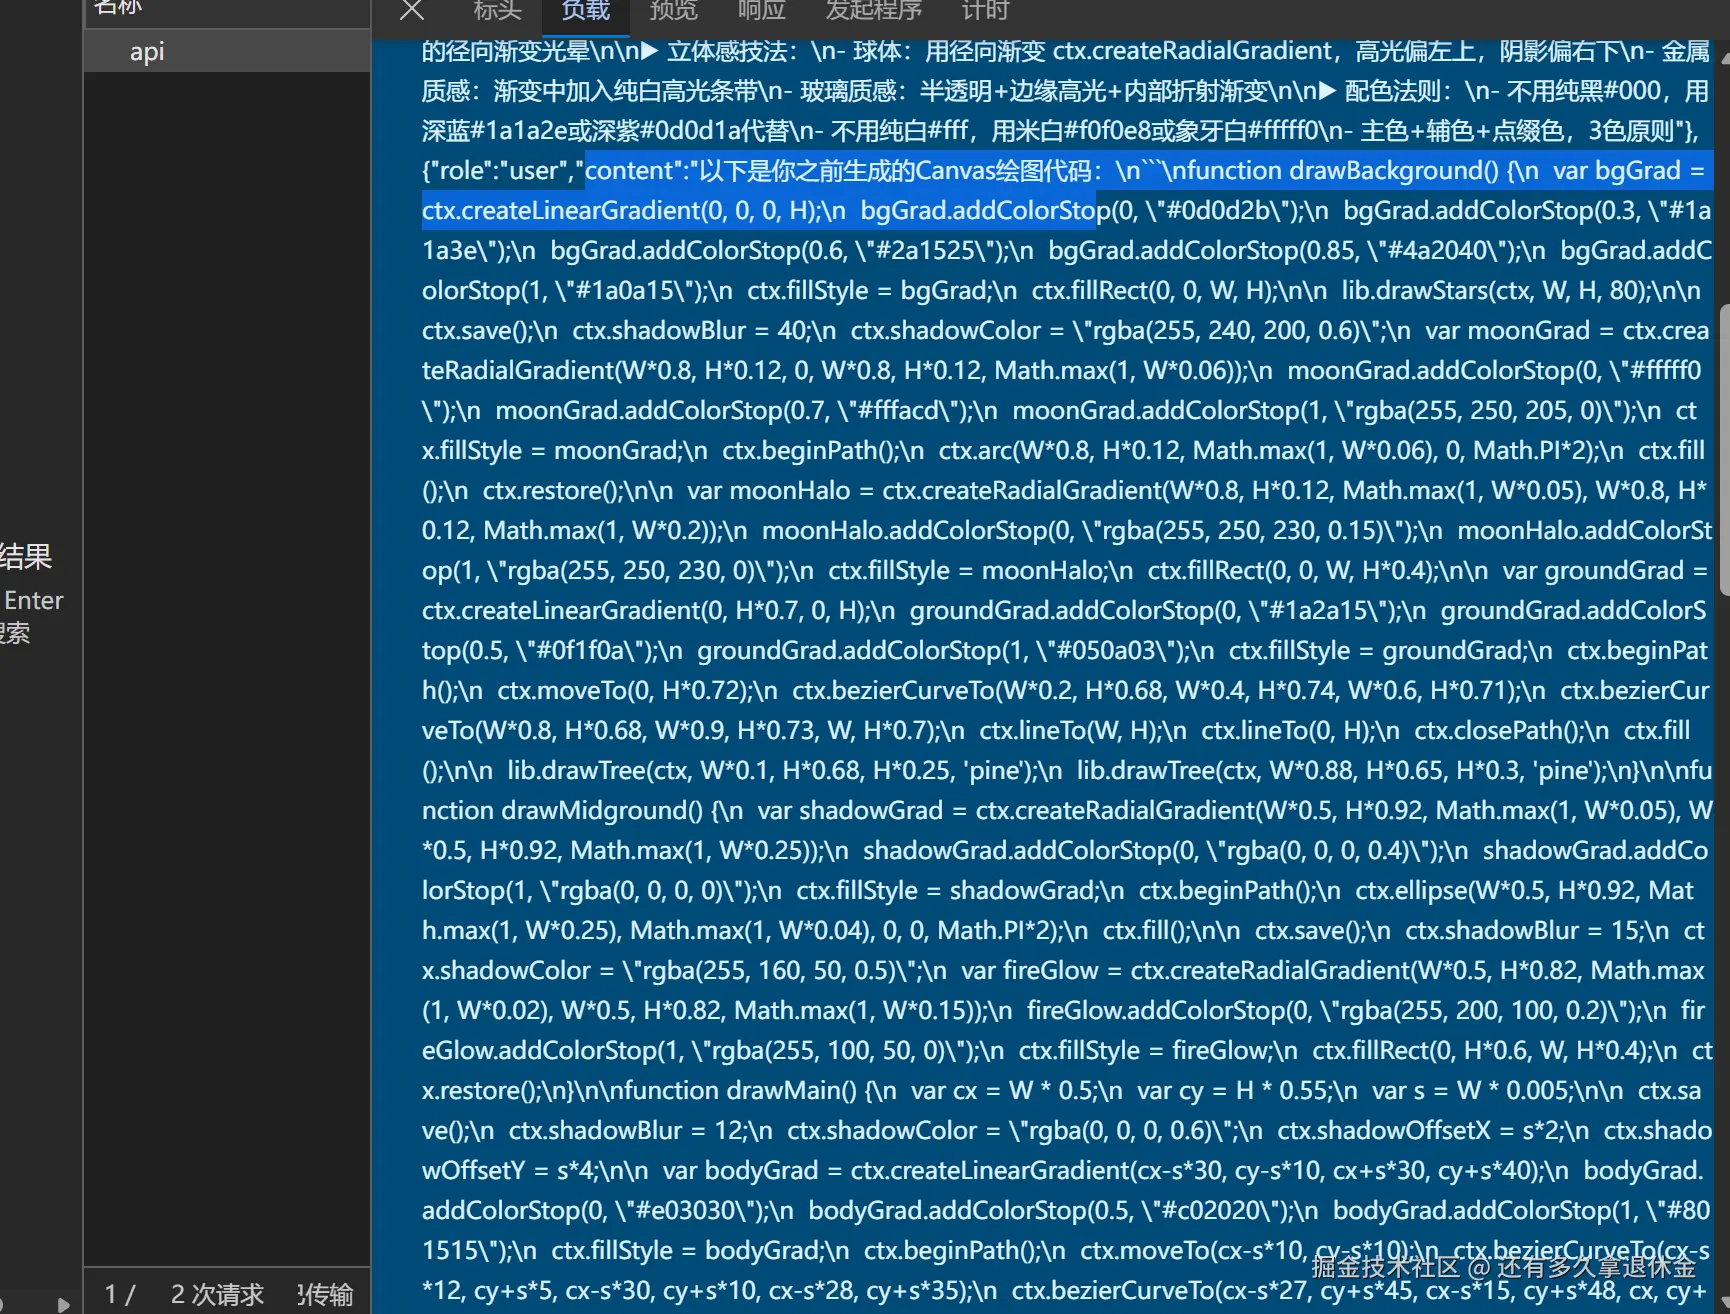The height and width of the screenshot is (1314, 1730).
Task: Close the request details pane
Action: [x=412, y=10]
